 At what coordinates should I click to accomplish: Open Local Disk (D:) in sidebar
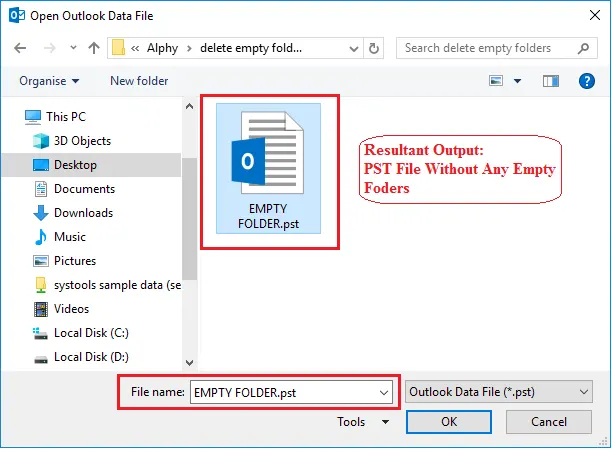coord(91,357)
